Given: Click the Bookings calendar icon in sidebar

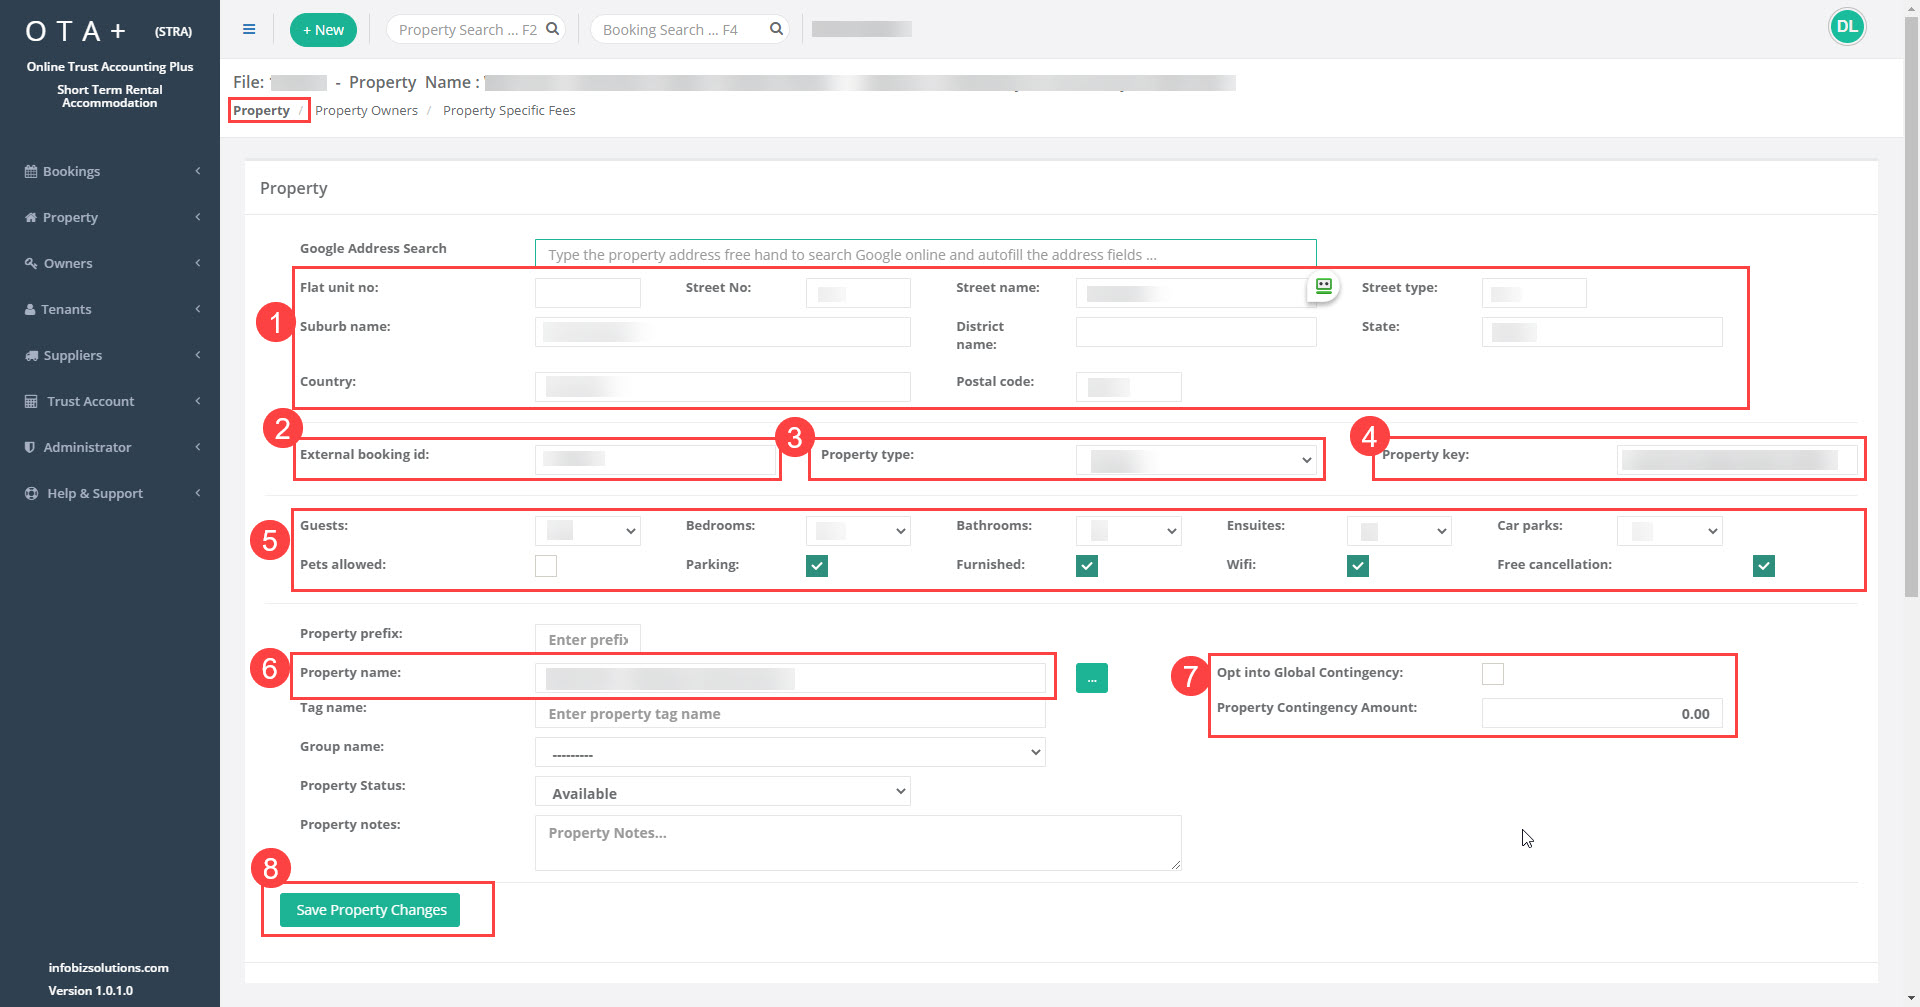Looking at the screenshot, I should [x=31, y=171].
